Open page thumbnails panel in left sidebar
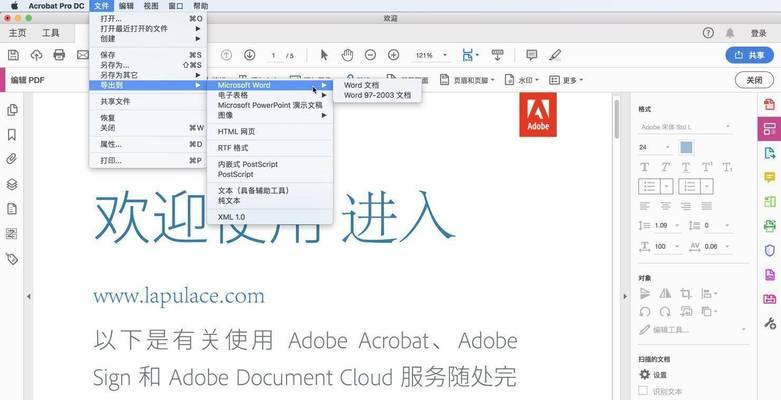Viewport: 781px width, 400px height. 12,110
